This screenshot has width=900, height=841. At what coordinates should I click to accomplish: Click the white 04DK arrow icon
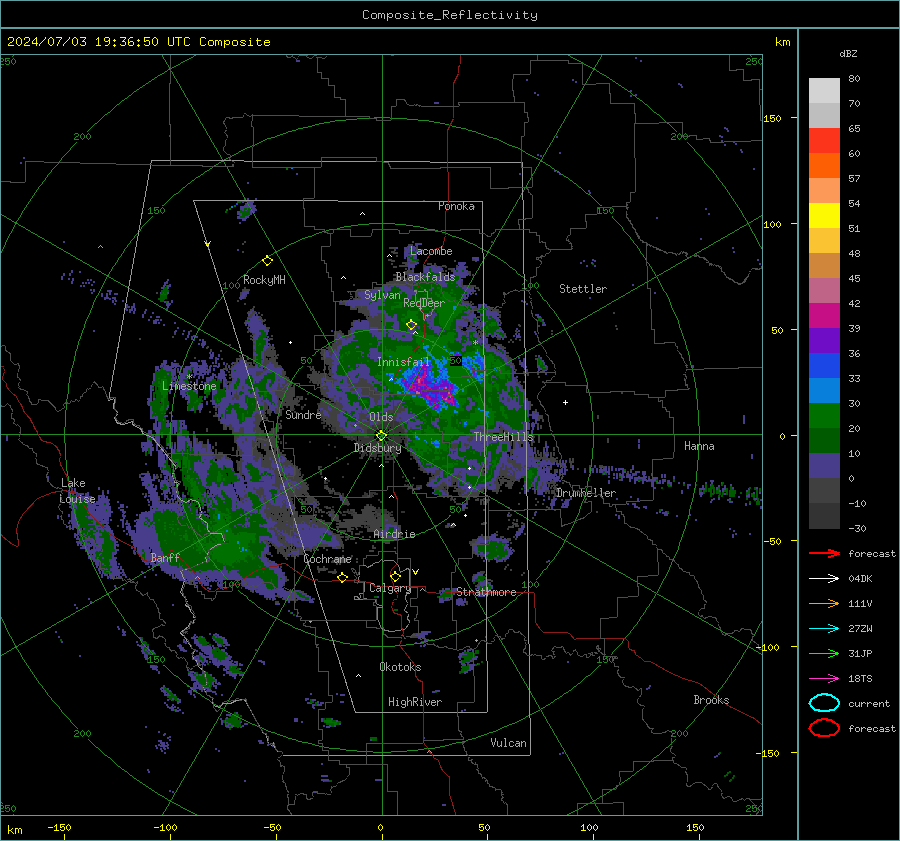(824, 579)
